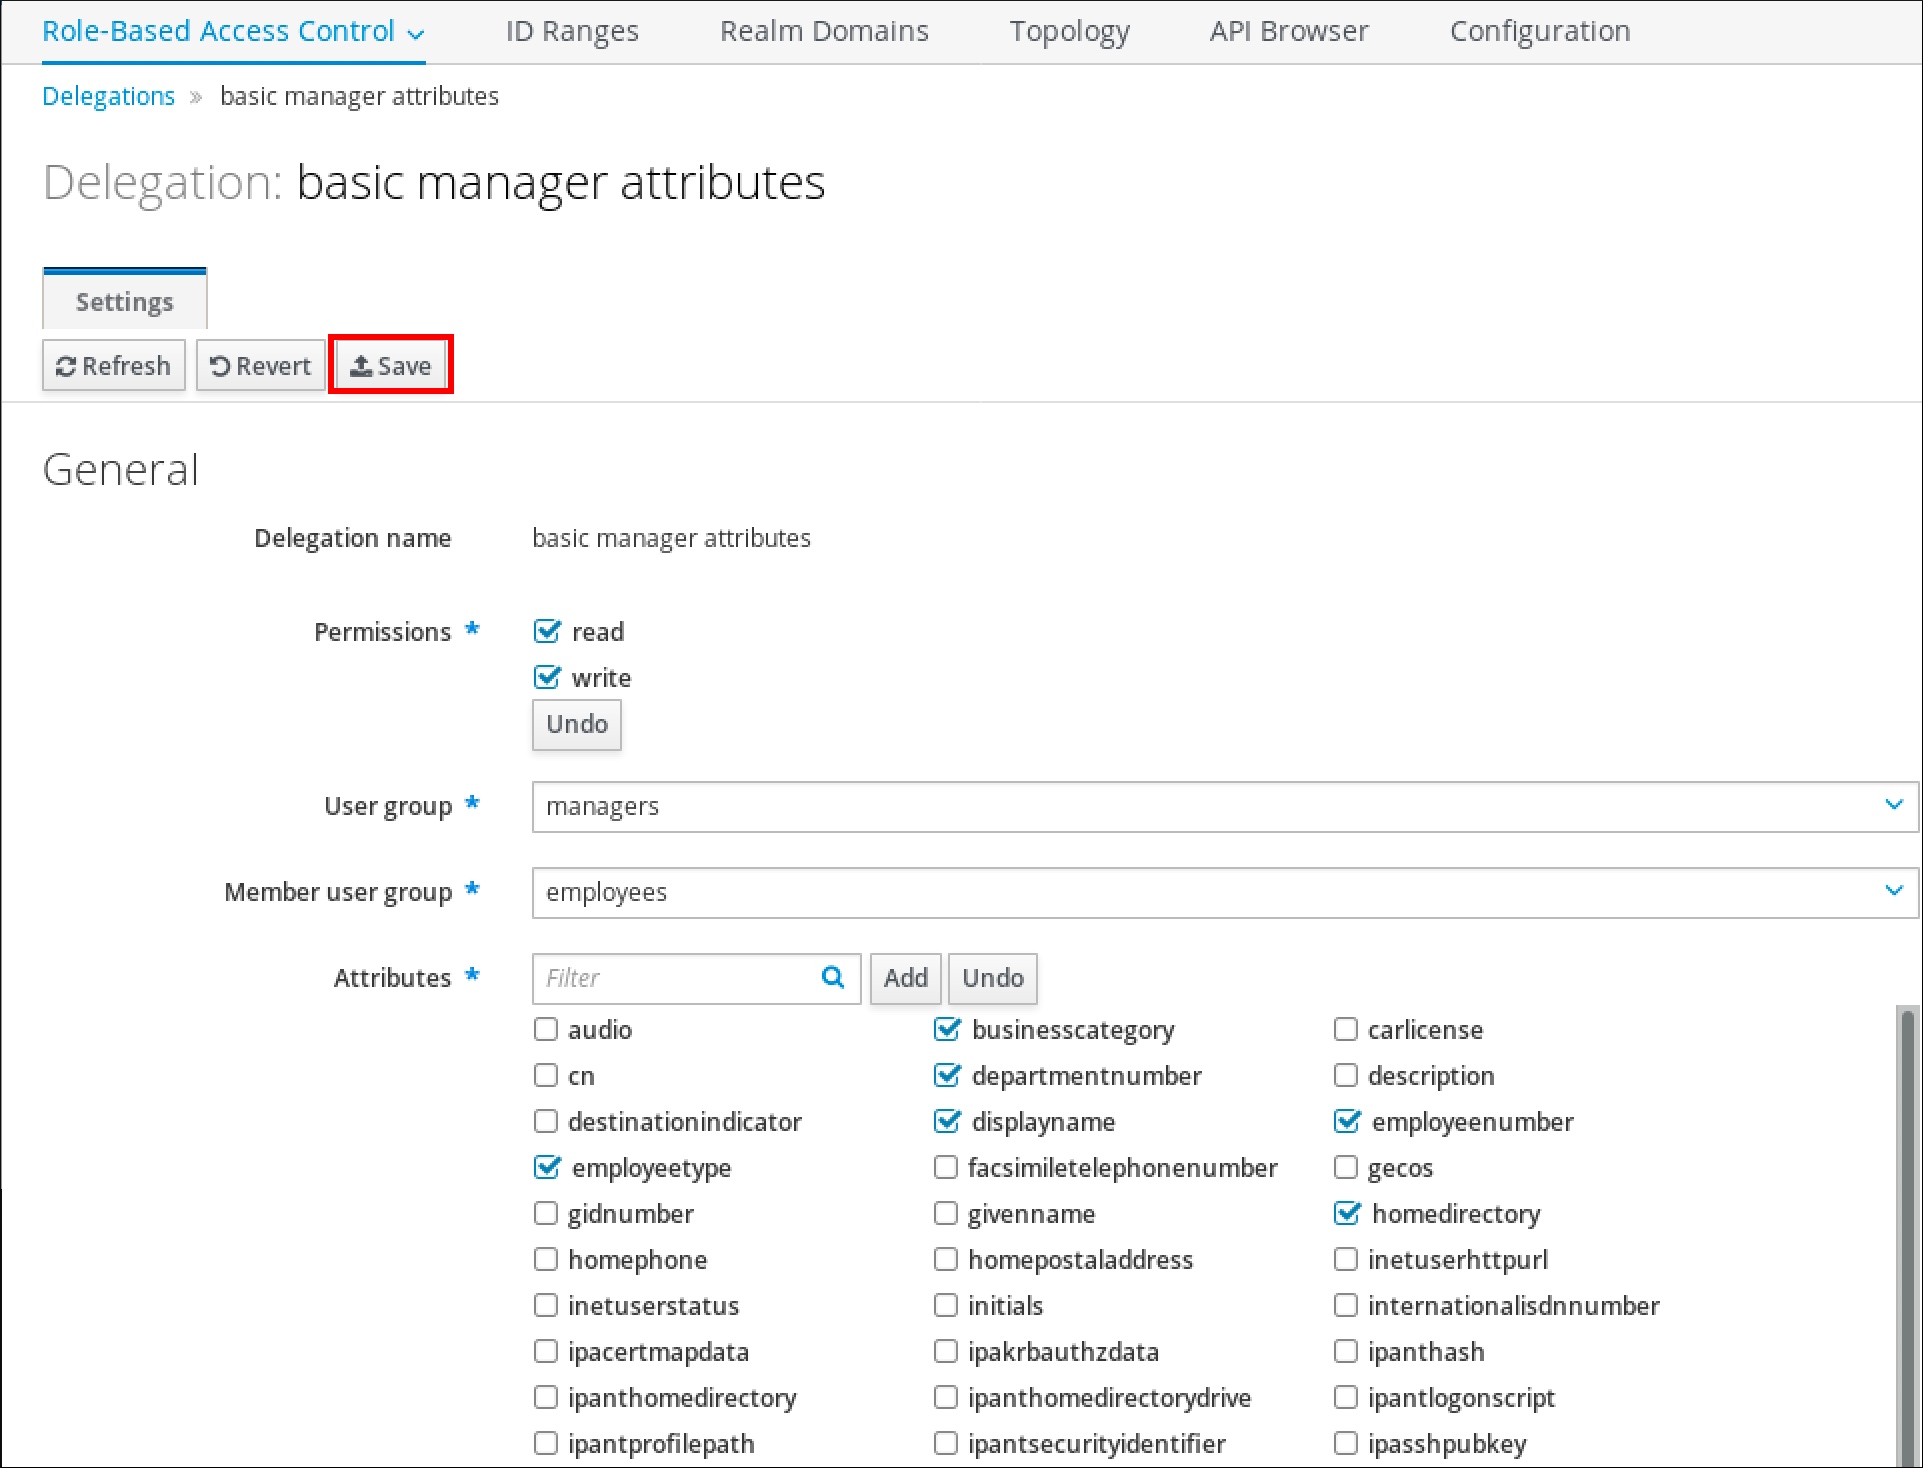Expand the Member user group dropdown
This screenshot has width=1923, height=1468.
pos(1894,890)
